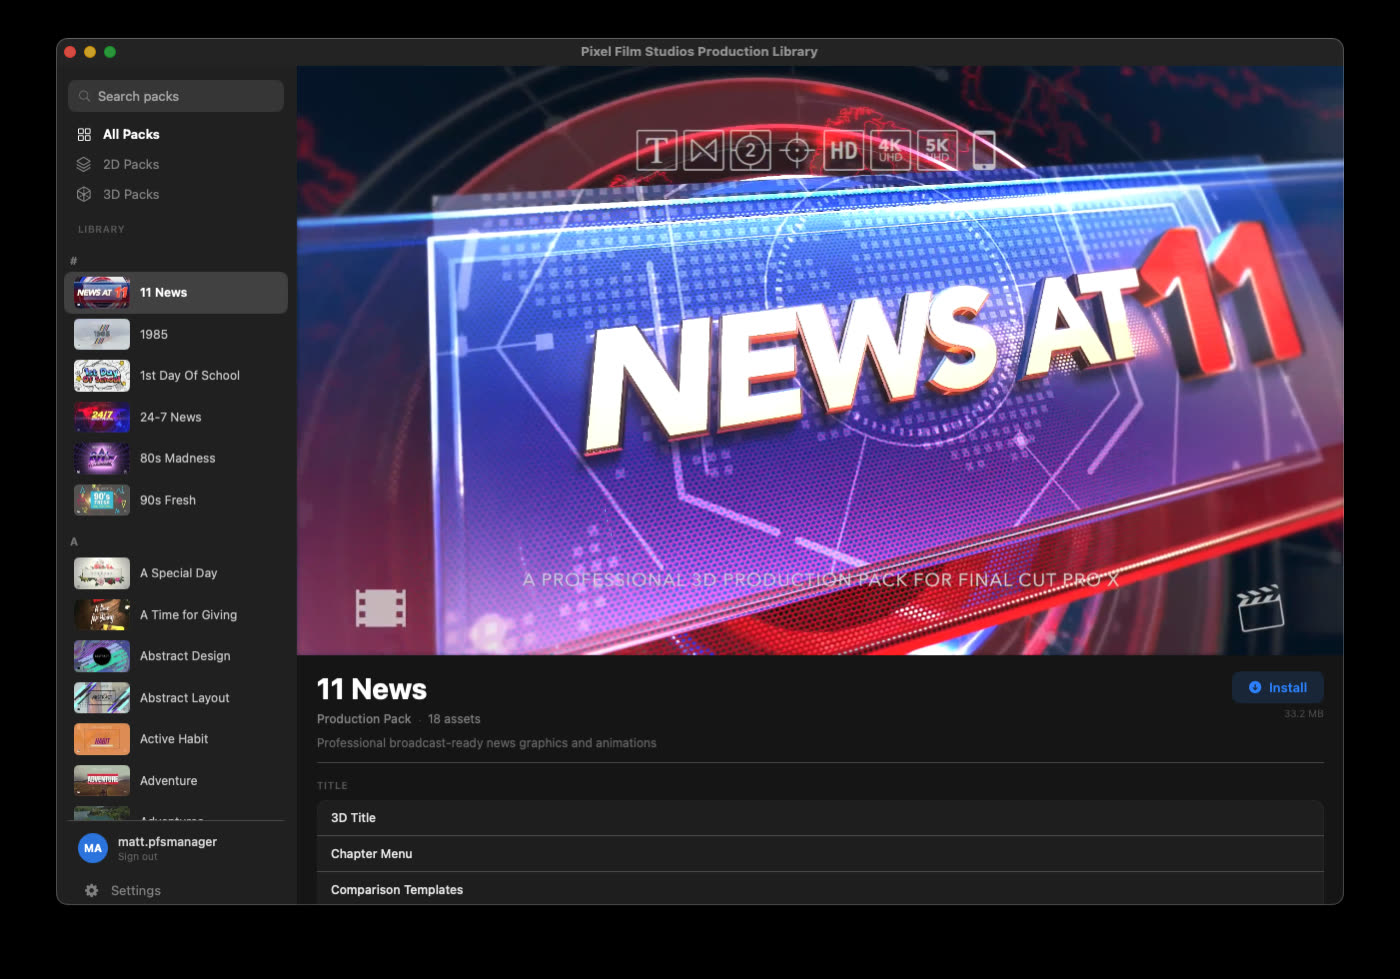
Task: Click the 5K UHD badge icon
Action: tap(937, 151)
